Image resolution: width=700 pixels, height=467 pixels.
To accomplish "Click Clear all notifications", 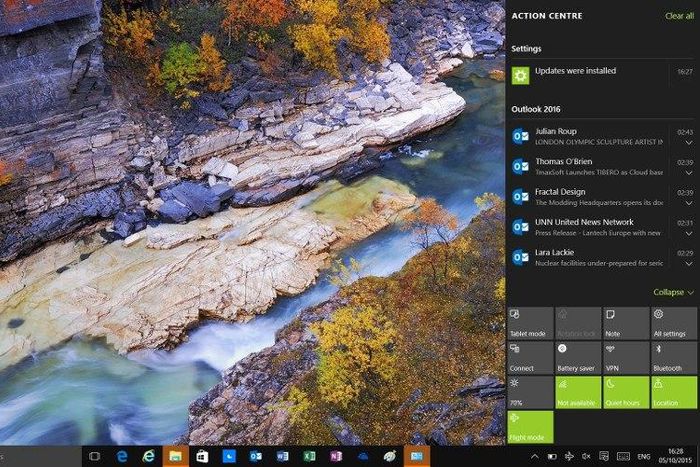I will pyautogui.click(x=679, y=16).
